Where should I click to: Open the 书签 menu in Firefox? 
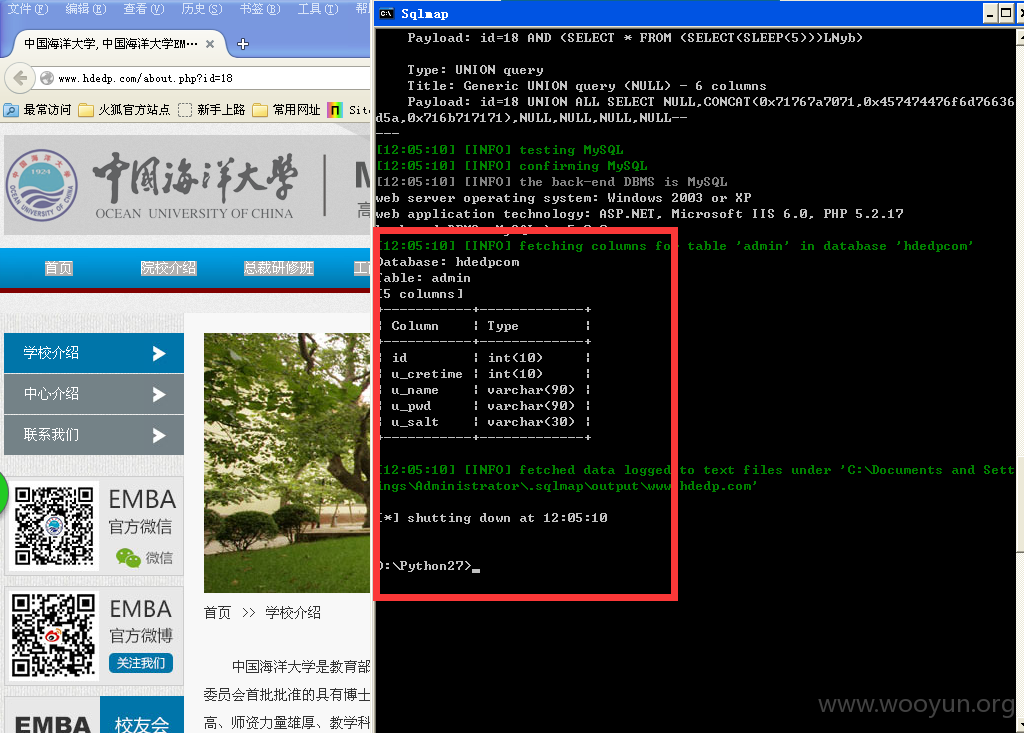click(x=260, y=8)
